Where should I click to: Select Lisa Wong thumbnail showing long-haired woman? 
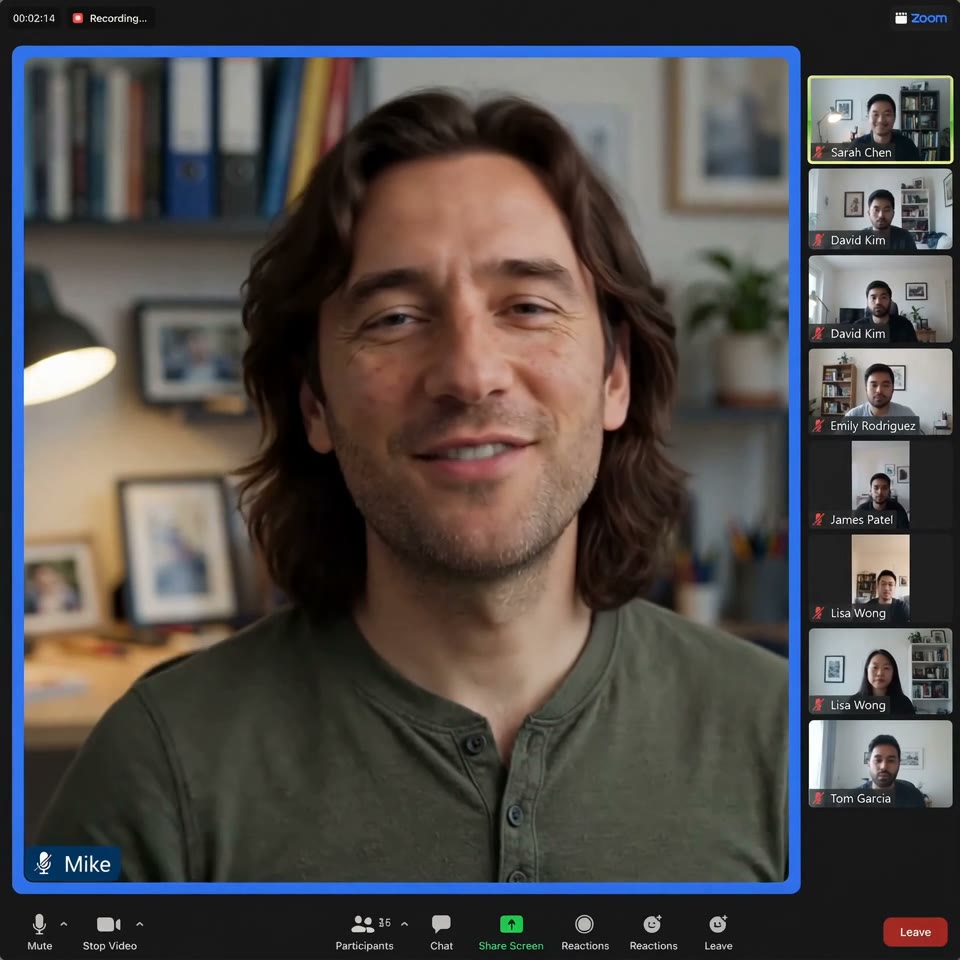[x=880, y=671]
